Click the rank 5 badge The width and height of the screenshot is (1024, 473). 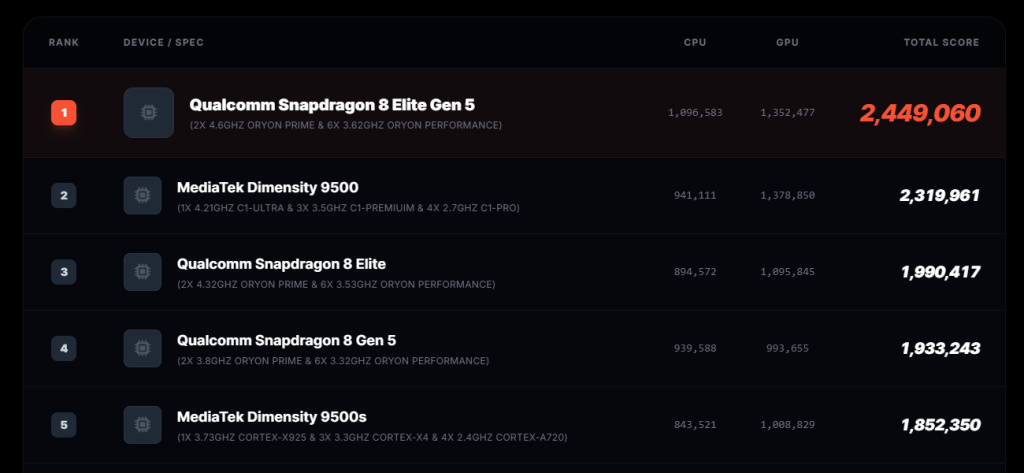pyautogui.click(x=64, y=425)
